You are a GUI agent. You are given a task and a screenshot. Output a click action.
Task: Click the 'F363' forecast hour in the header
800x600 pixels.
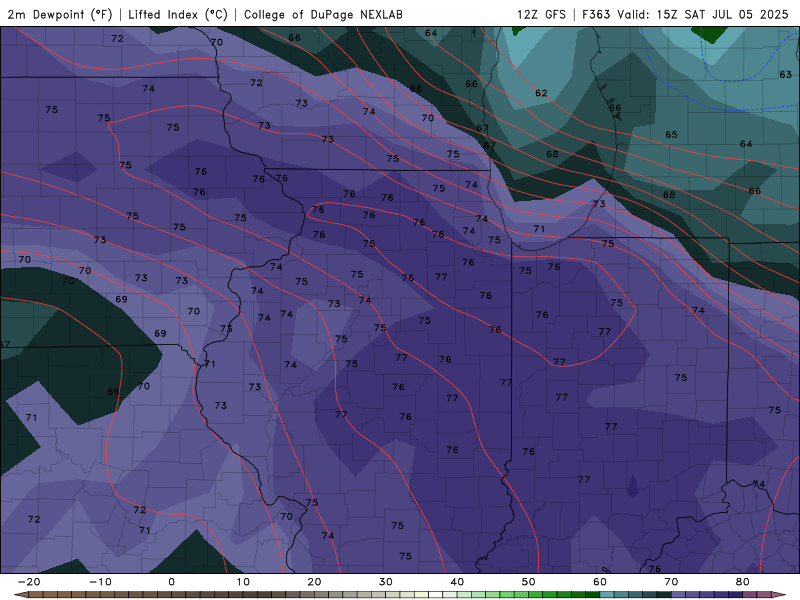click(x=596, y=15)
